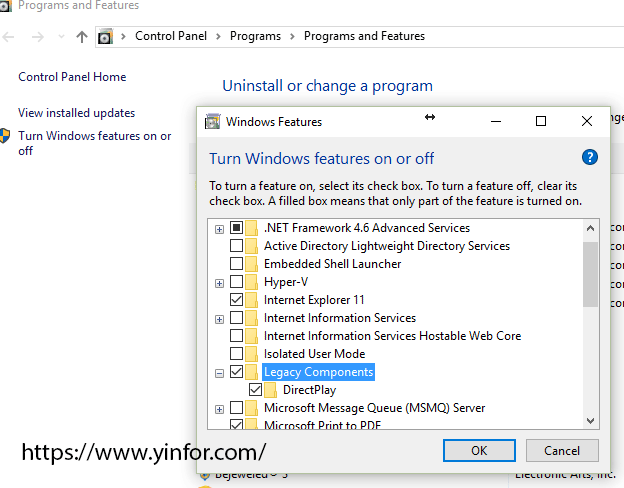624x488 pixels.
Task: Click the Control Panel address bar icon
Action: pyautogui.click(x=106, y=37)
